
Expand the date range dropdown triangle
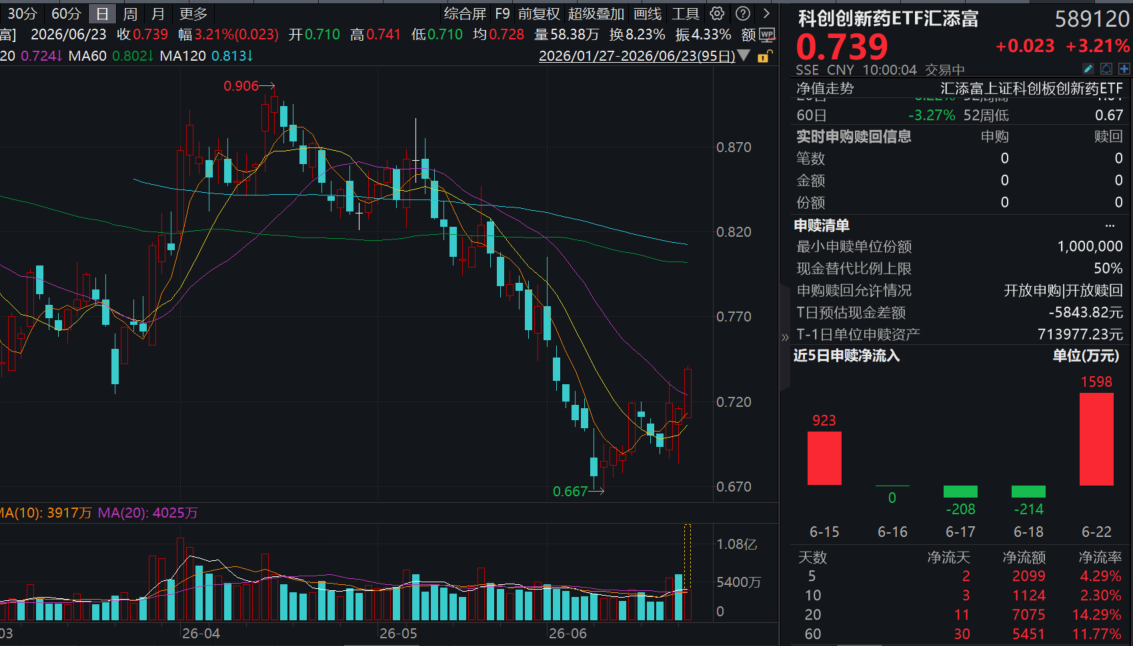pyautogui.click(x=744, y=56)
